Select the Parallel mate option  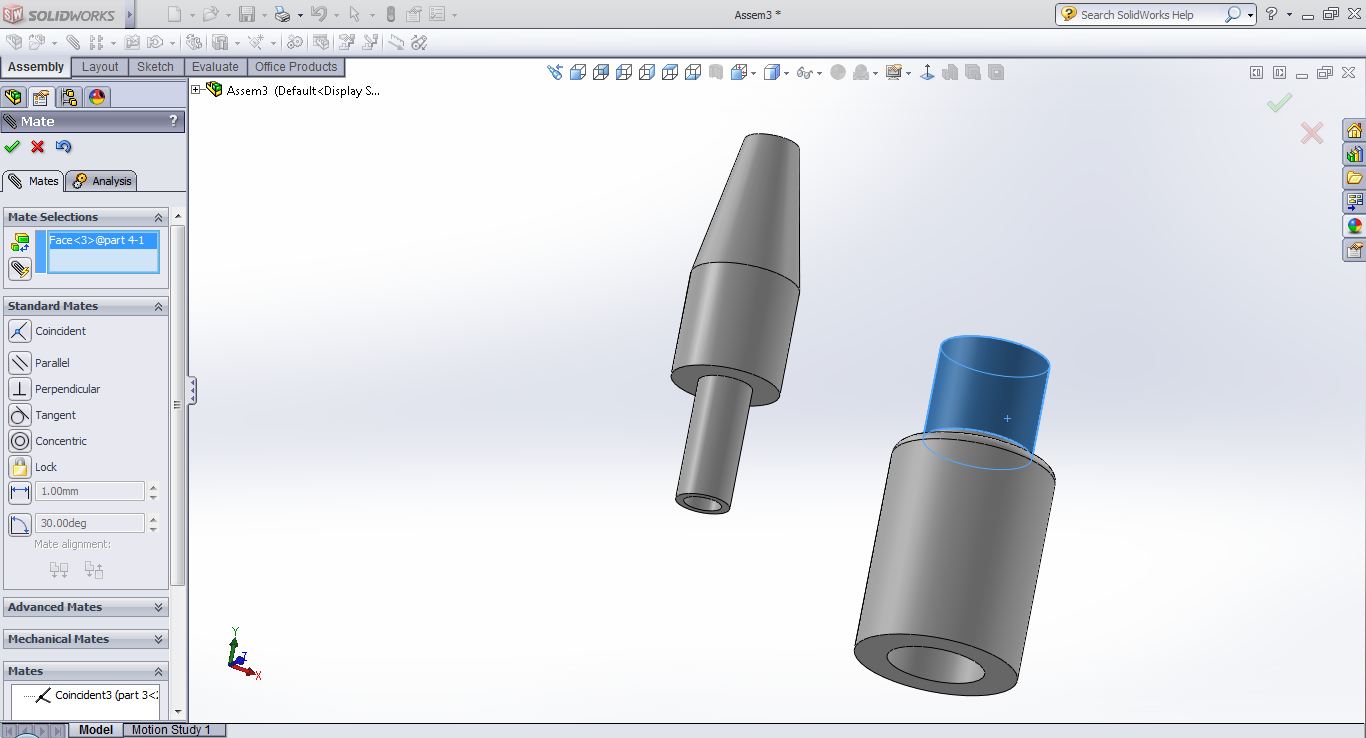[20, 363]
